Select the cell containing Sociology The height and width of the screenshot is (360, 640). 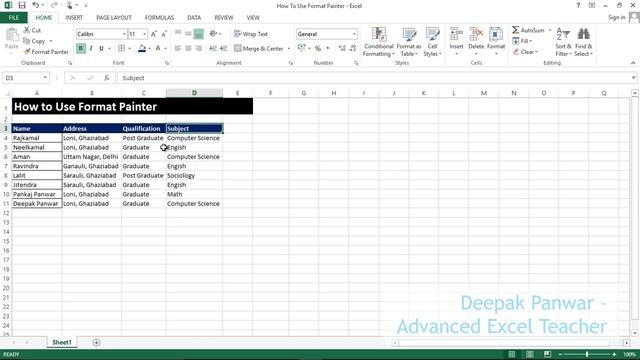point(194,176)
